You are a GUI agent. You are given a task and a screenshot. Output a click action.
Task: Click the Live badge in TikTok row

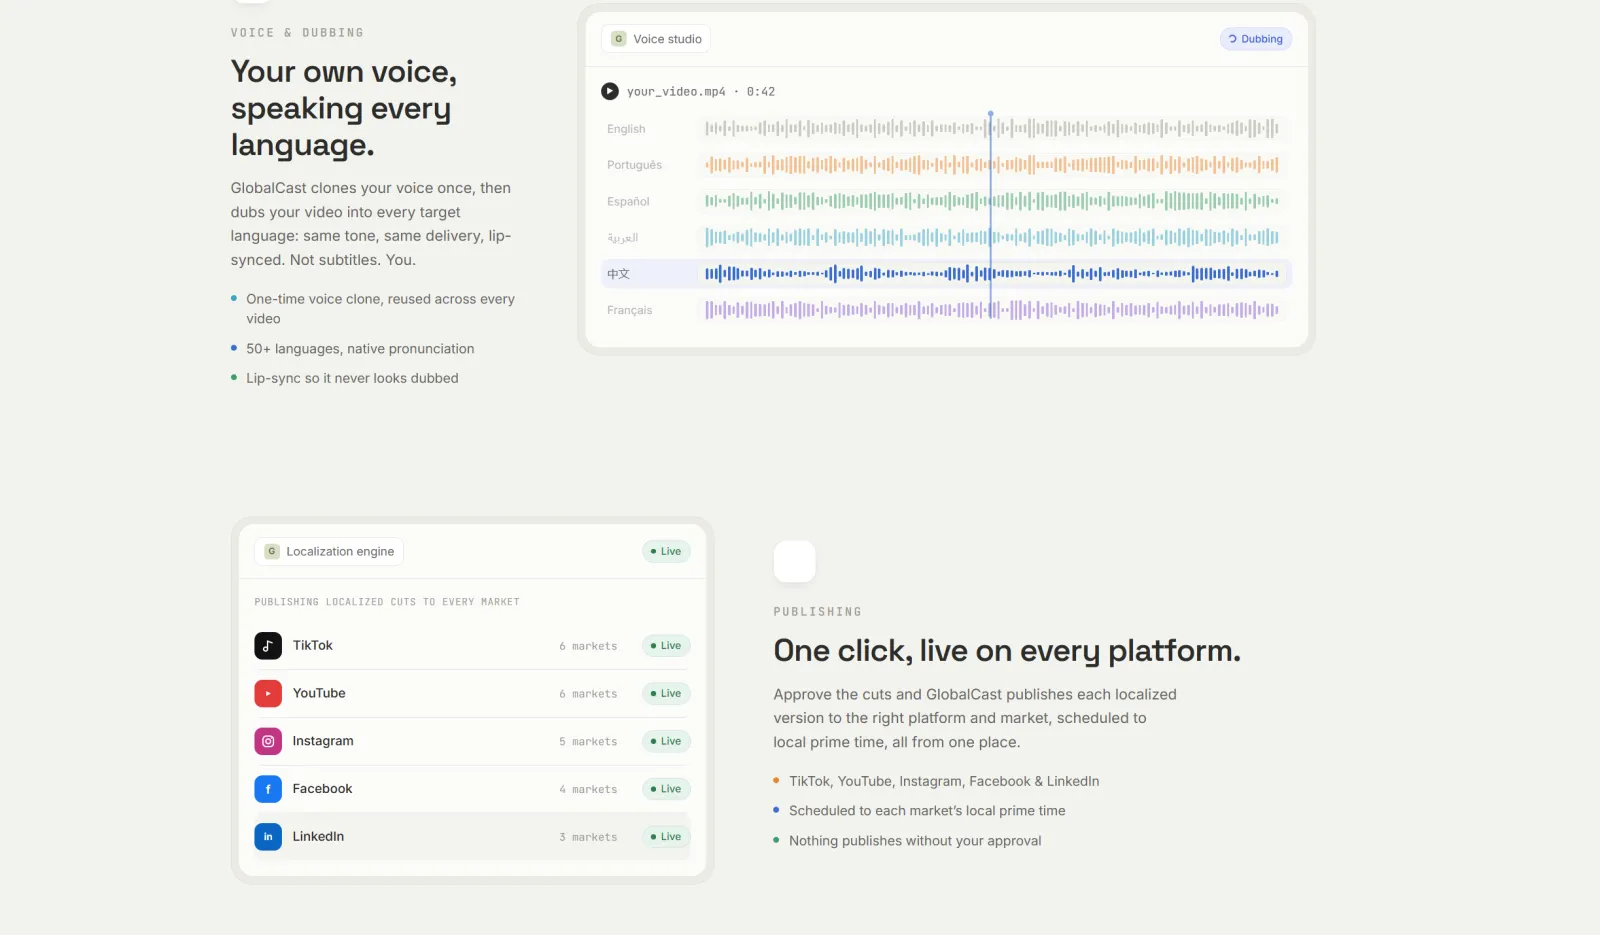pos(666,646)
